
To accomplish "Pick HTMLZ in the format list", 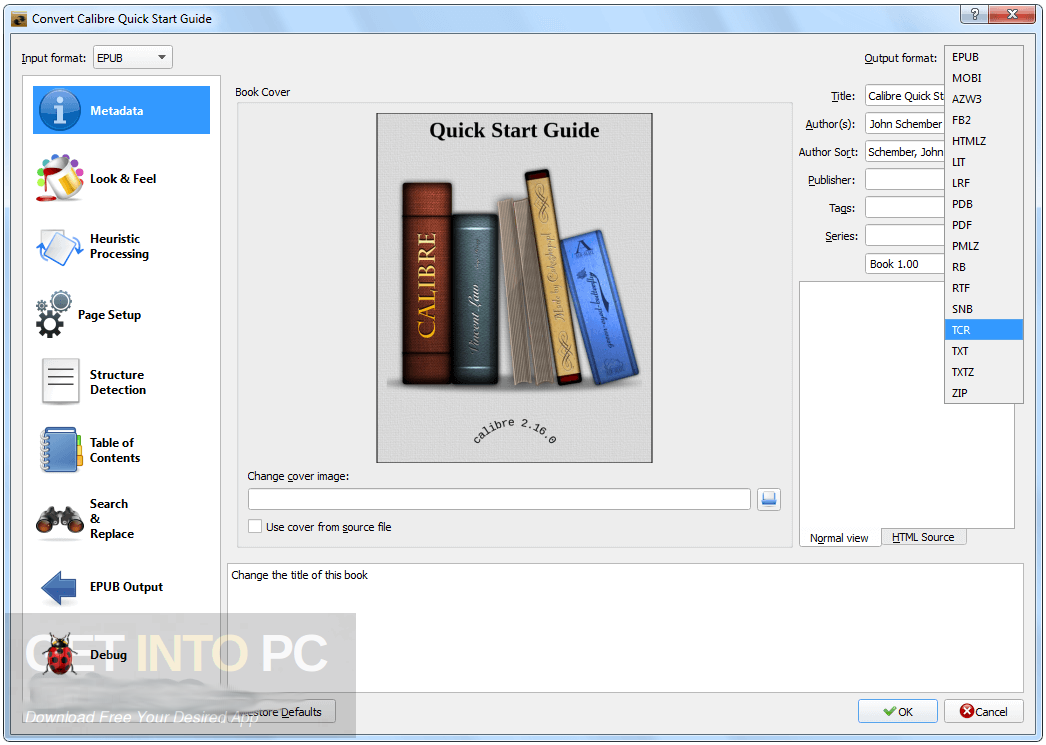I will (983, 141).
